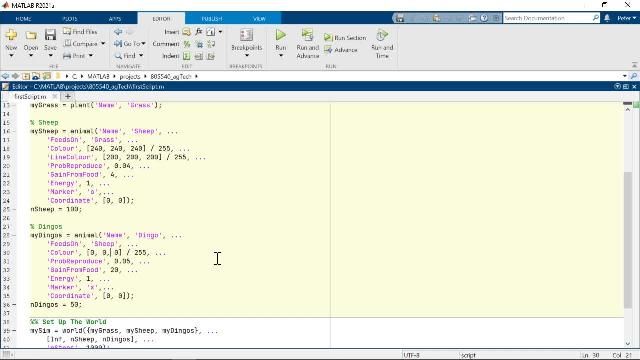This screenshot has height=360, width=640.
Task: Select the testScript.m editor tab
Action: click(30, 97)
